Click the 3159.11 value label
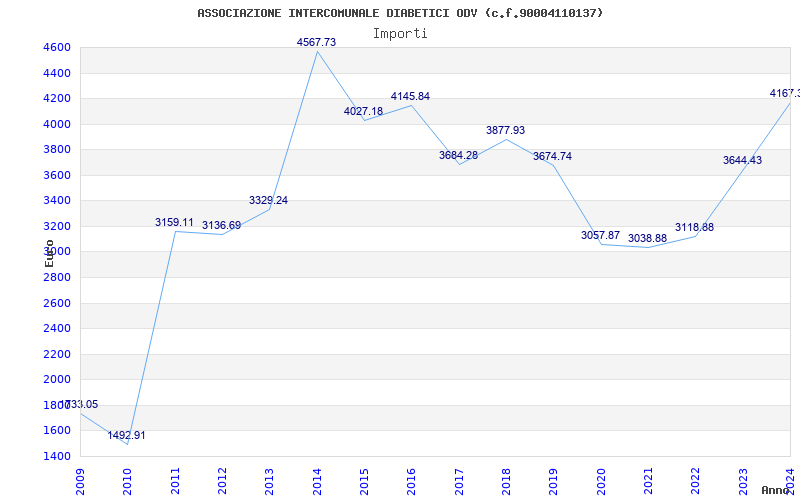This screenshot has width=800, height=500. click(x=174, y=222)
